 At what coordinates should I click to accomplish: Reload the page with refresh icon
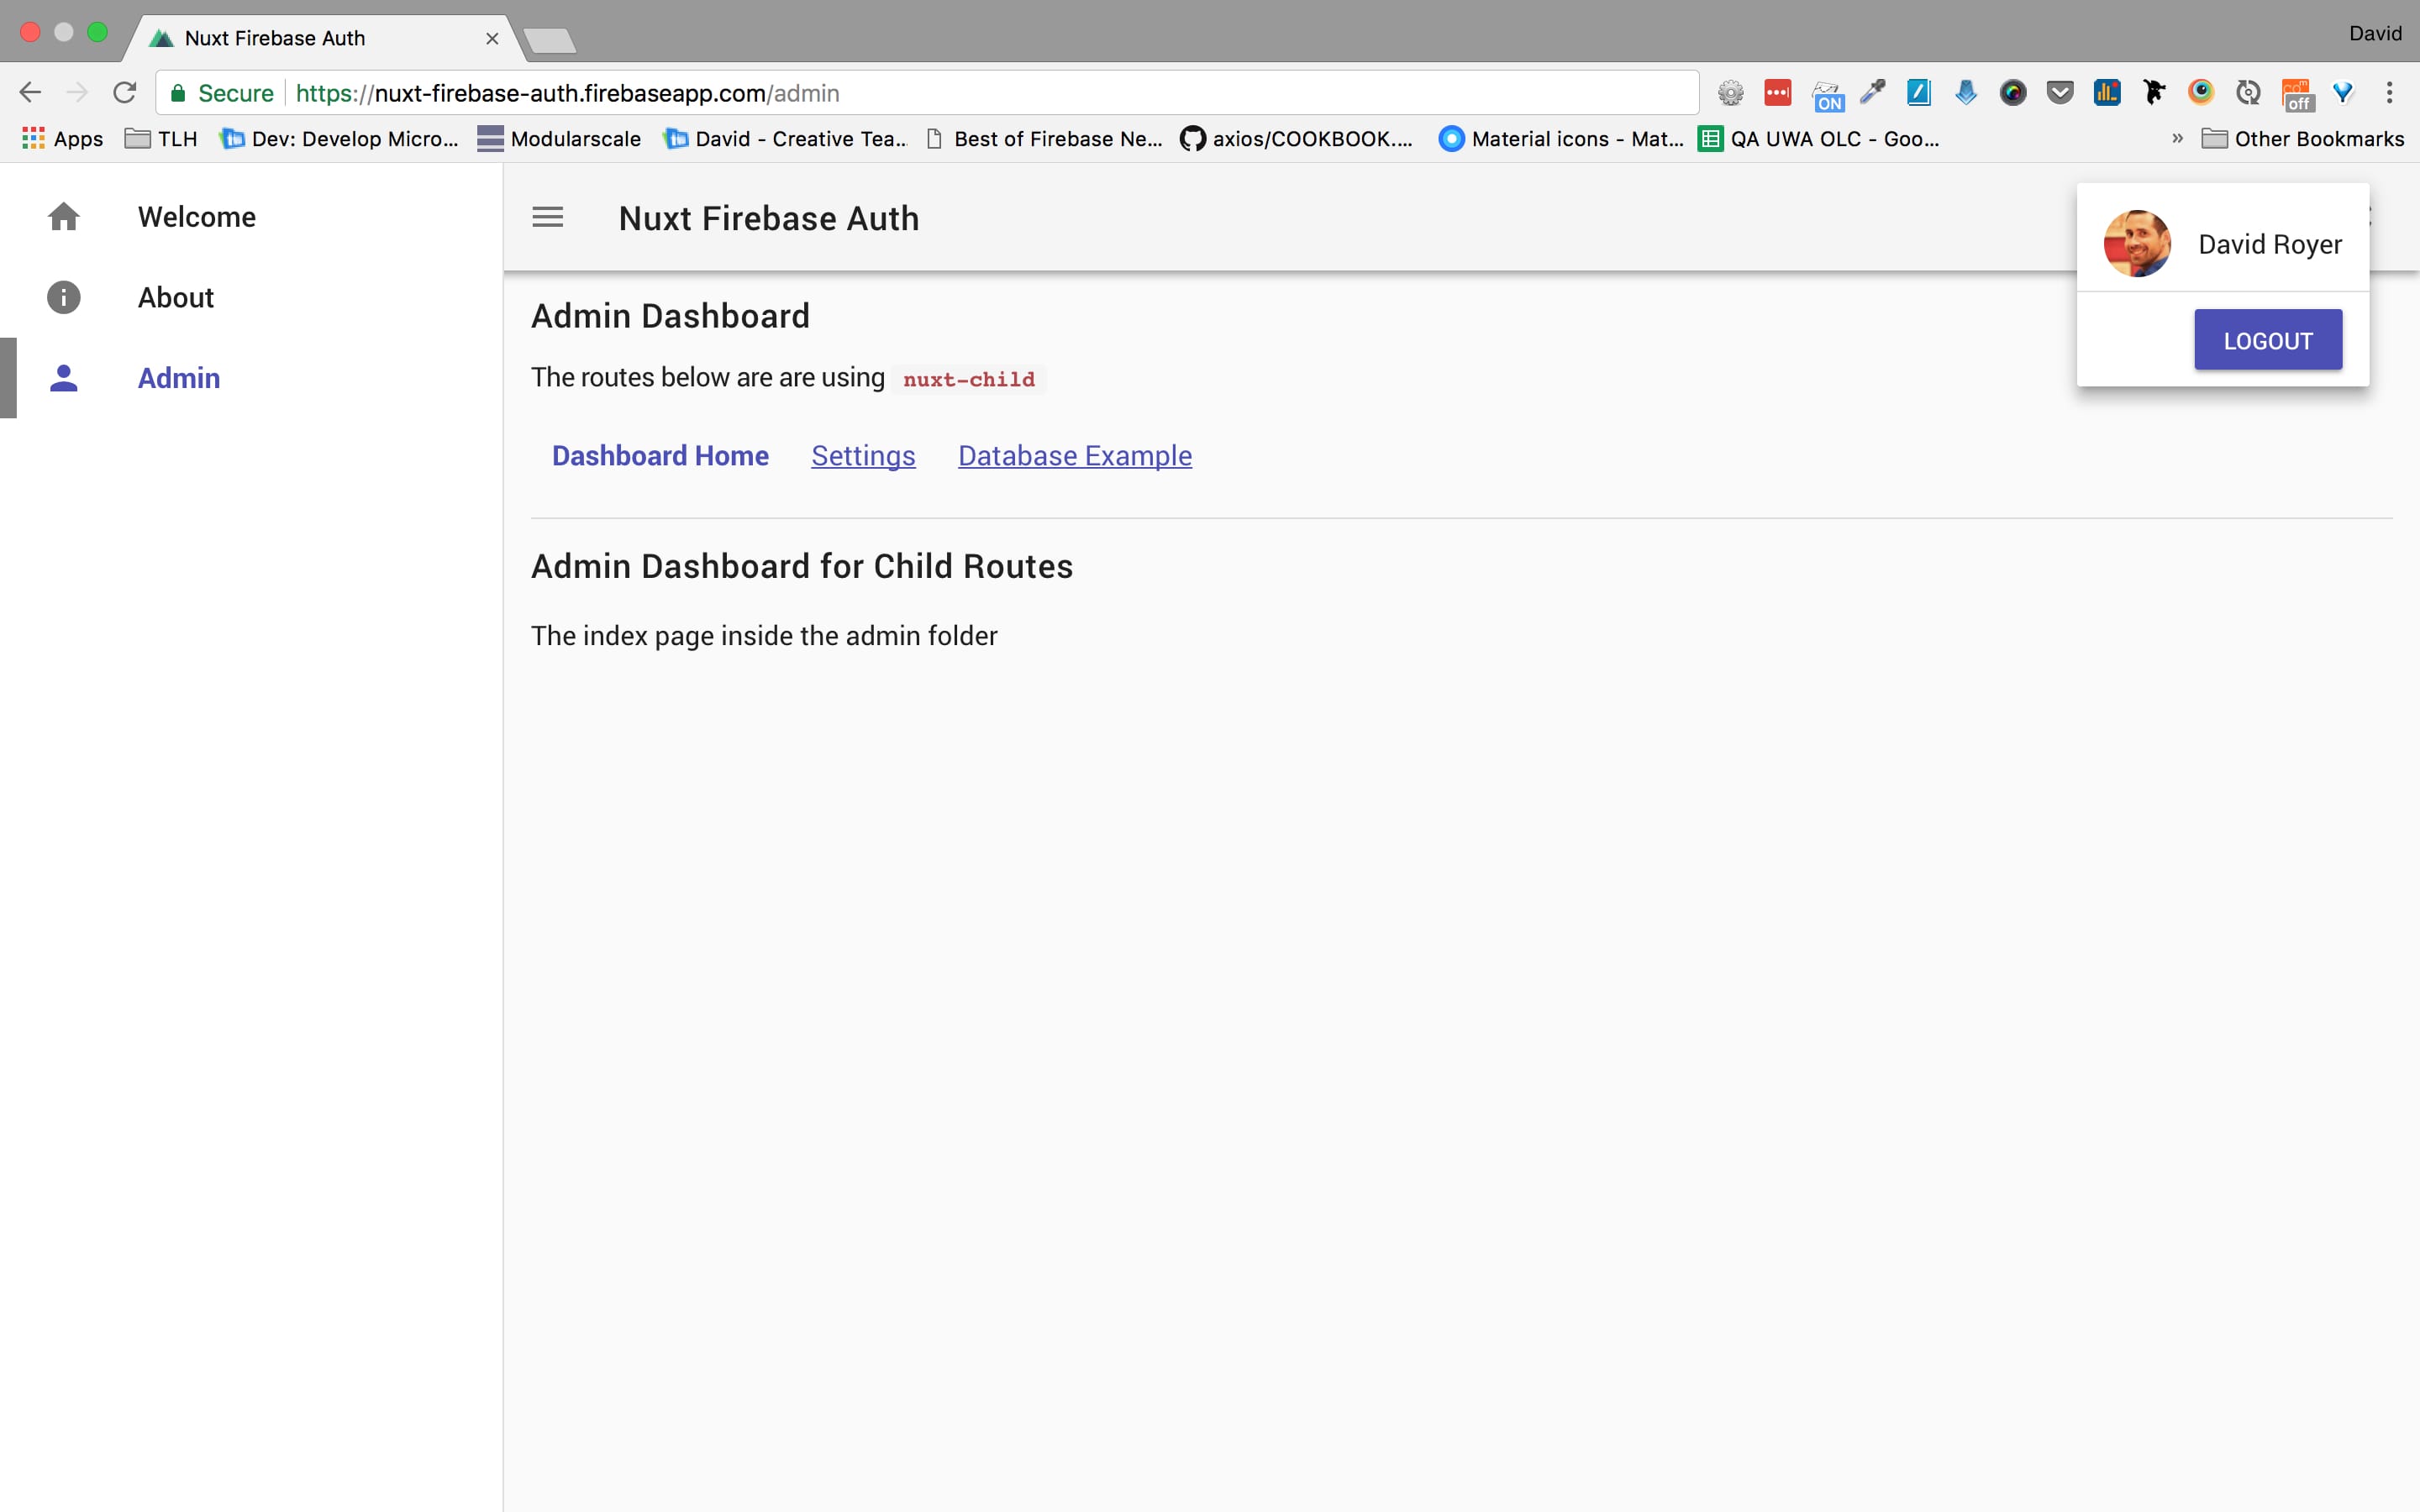(124, 93)
